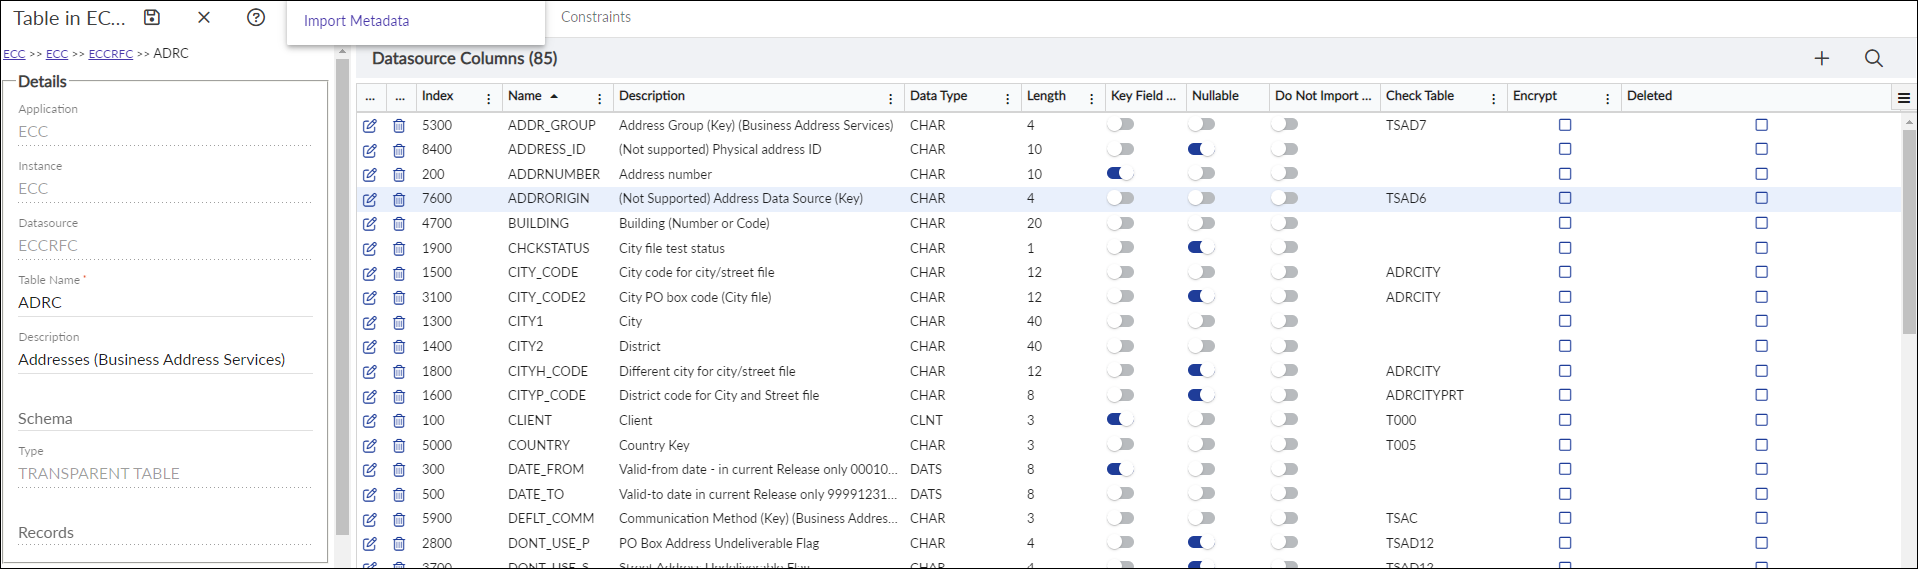The height and width of the screenshot is (569, 1918).
Task: Sort by the Do Not Import column header
Action: click(1323, 96)
